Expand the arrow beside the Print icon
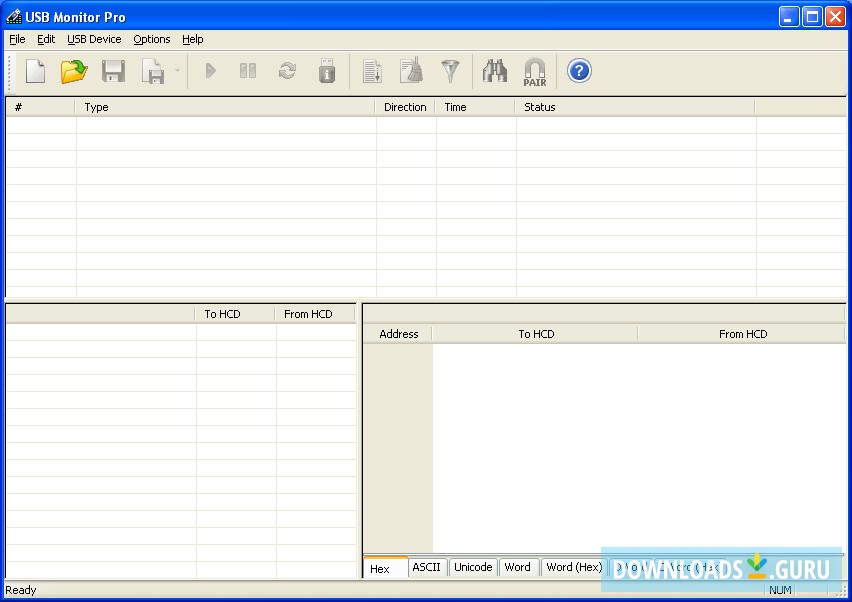Image resolution: width=852 pixels, height=602 pixels. [x=177, y=71]
